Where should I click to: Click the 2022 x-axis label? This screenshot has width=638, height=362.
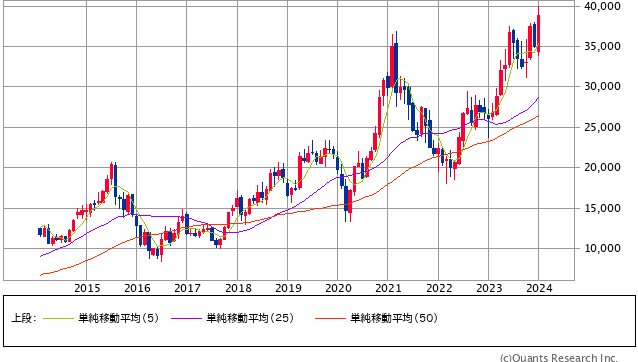(x=439, y=288)
